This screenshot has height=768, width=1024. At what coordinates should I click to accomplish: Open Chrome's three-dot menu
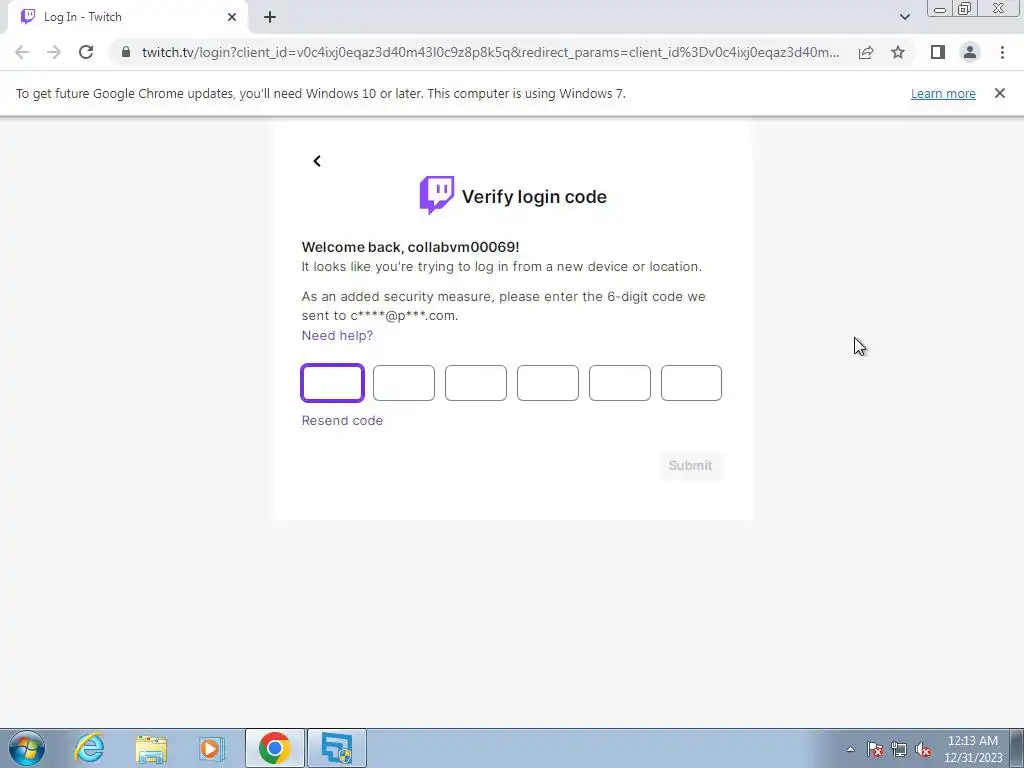[1002, 52]
